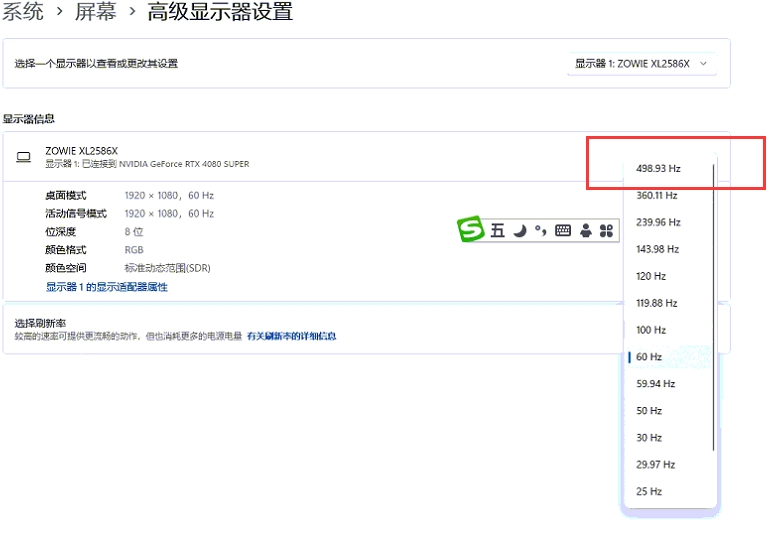Pick the 119.88 Hz option
Viewport: 777px width, 535px height.
point(668,303)
